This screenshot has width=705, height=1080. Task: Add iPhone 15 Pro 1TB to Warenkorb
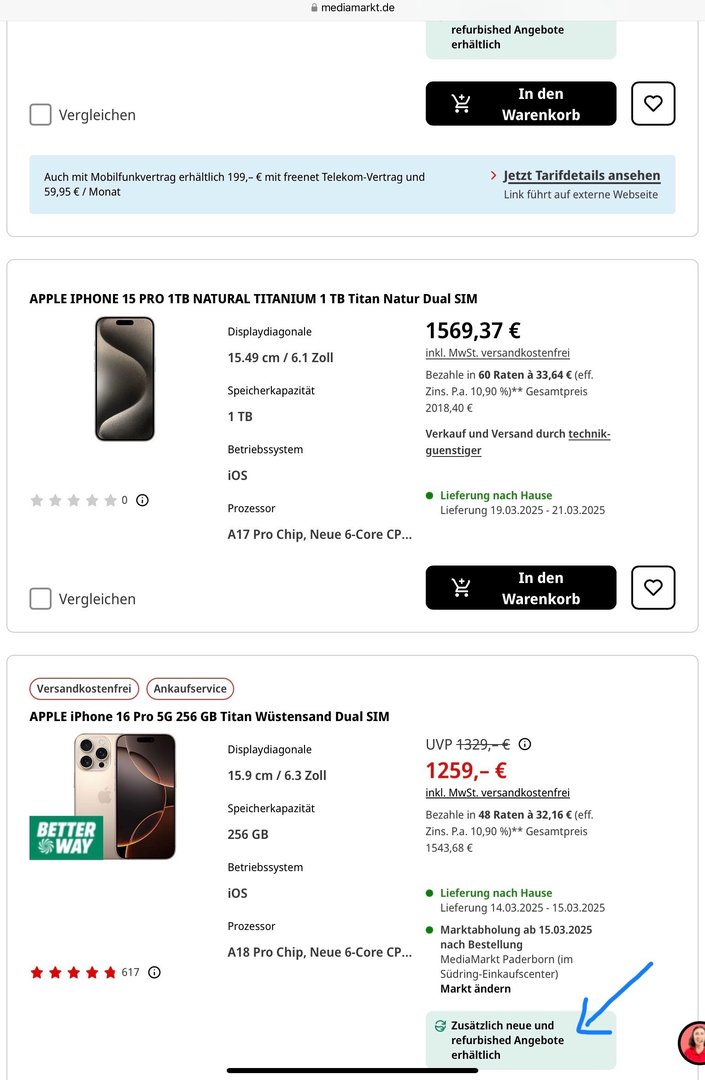[520, 588]
